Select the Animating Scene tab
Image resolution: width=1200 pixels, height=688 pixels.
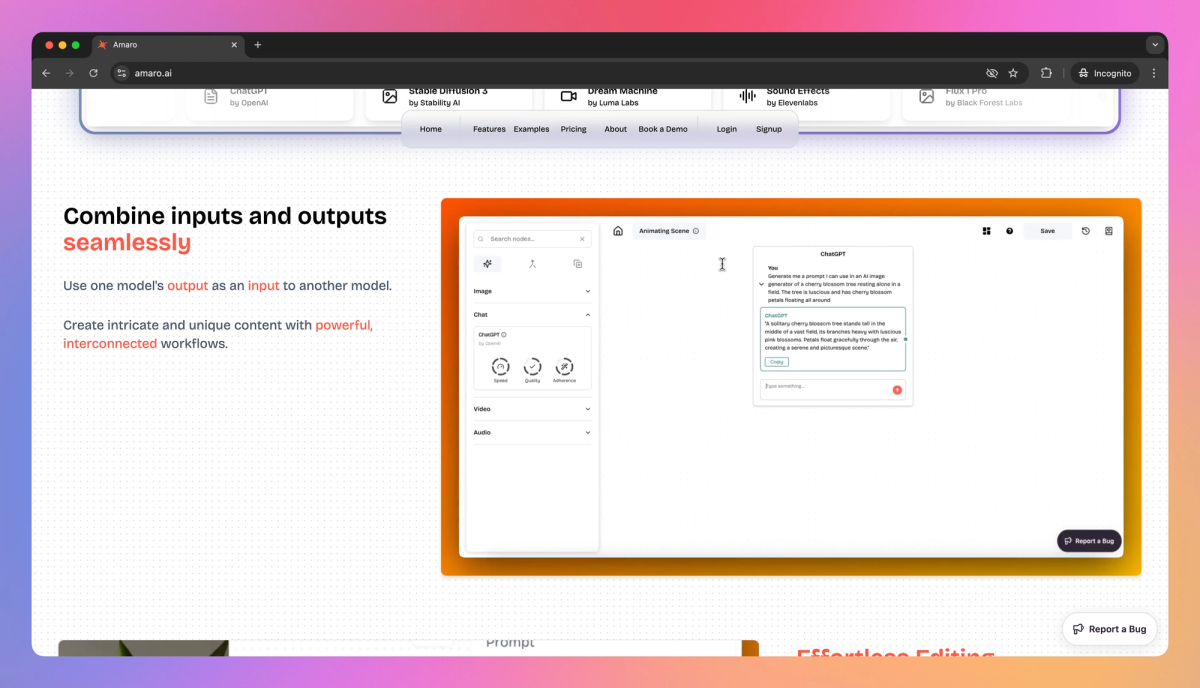pyautogui.click(x=669, y=231)
